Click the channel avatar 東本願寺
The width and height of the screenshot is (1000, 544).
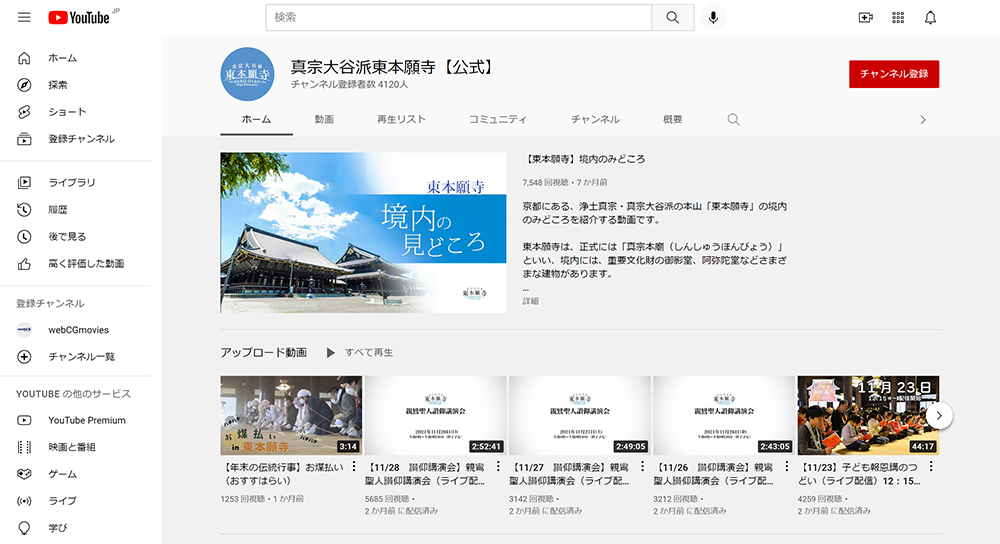pyautogui.click(x=247, y=74)
